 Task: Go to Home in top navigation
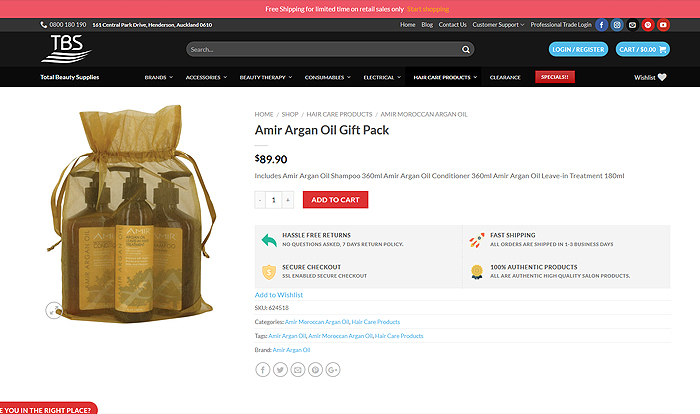(x=408, y=25)
